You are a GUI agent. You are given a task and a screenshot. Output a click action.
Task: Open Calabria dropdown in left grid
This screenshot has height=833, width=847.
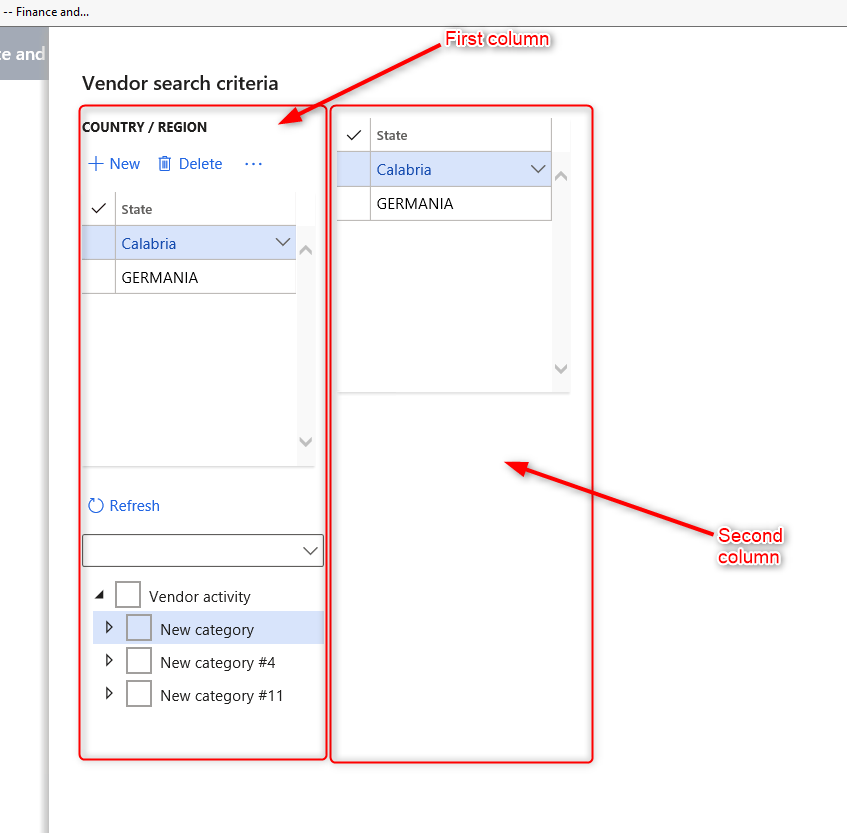point(282,243)
